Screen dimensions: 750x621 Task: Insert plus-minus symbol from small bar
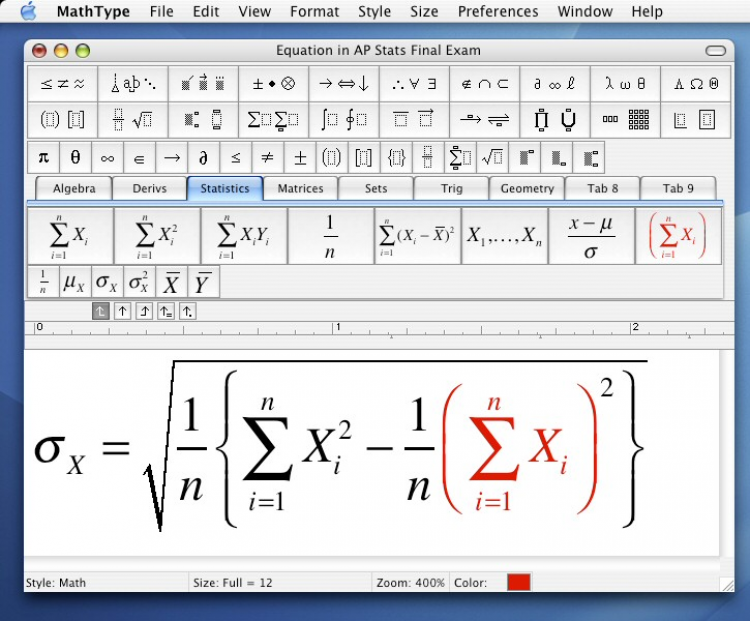pyautogui.click(x=300, y=157)
